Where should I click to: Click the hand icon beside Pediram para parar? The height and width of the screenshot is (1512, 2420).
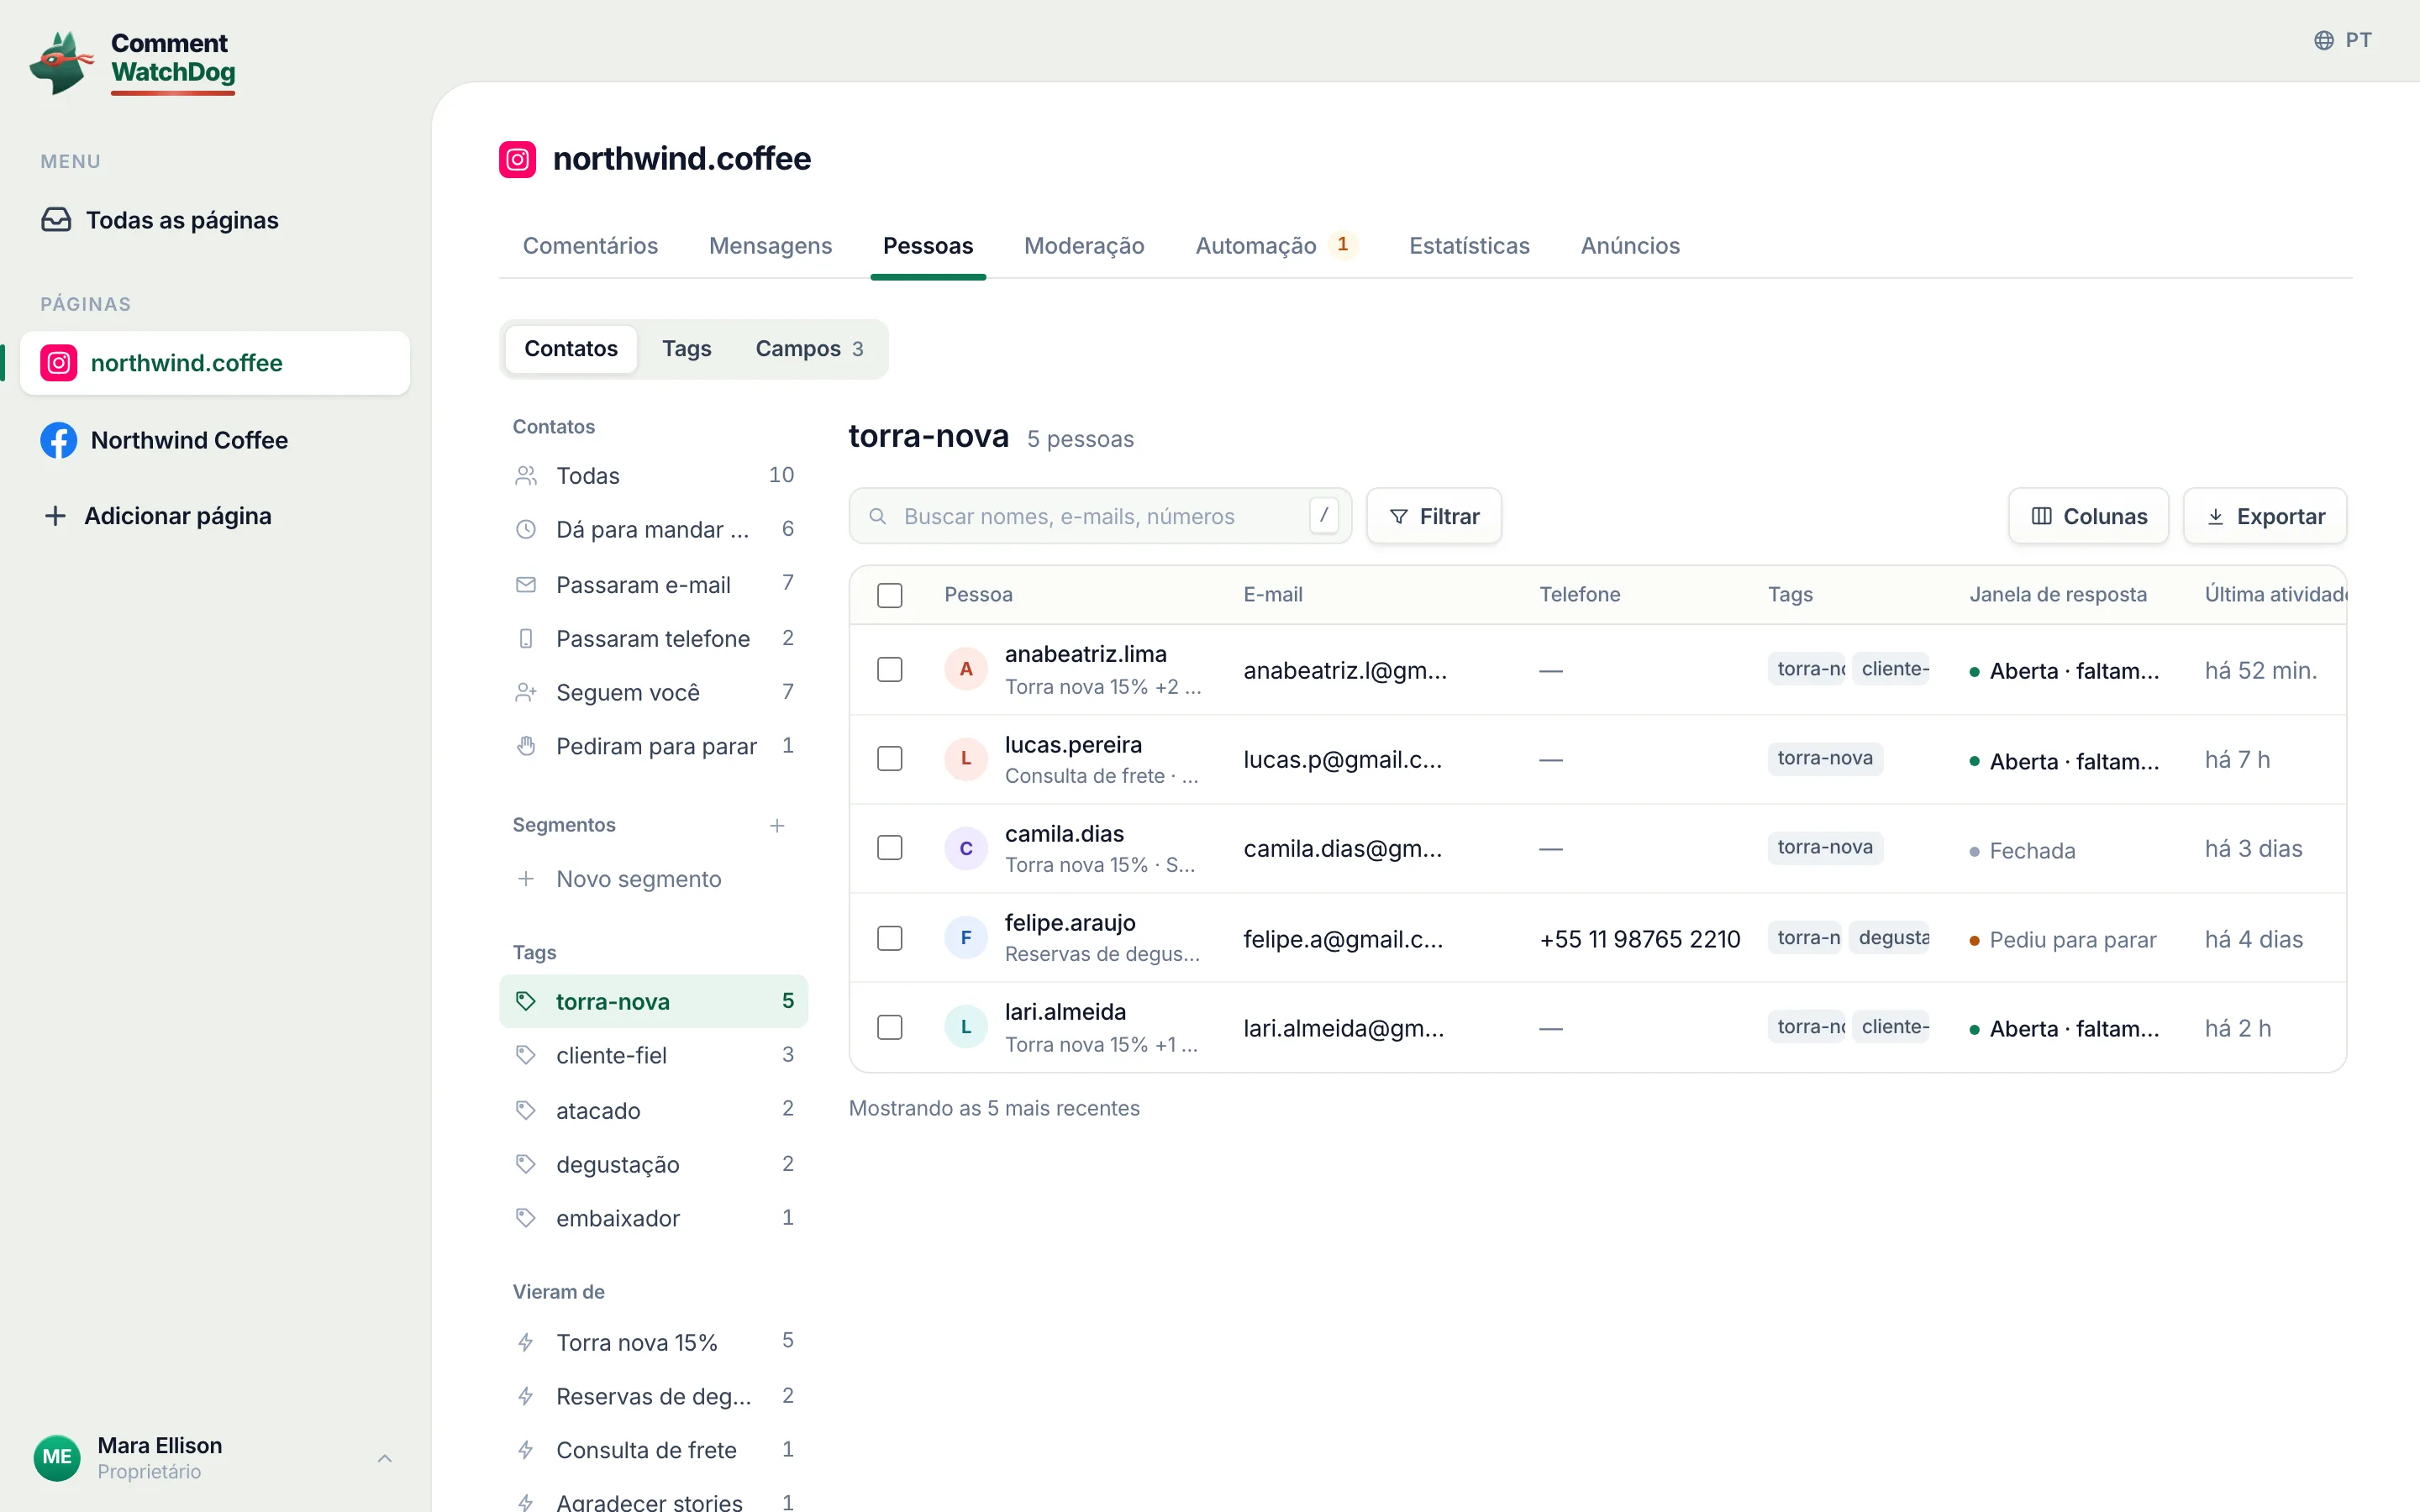pyautogui.click(x=526, y=746)
